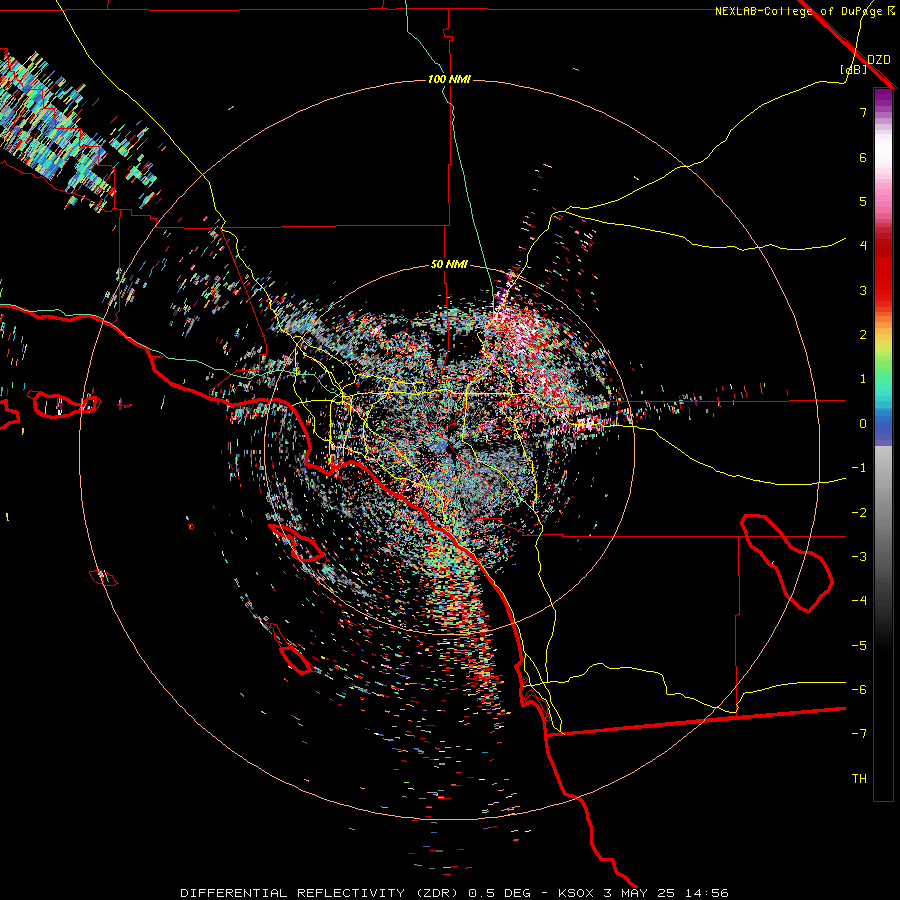This screenshot has width=900, height=900.
Task: Pick the gray band near -2 dB
Action: click(x=883, y=513)
